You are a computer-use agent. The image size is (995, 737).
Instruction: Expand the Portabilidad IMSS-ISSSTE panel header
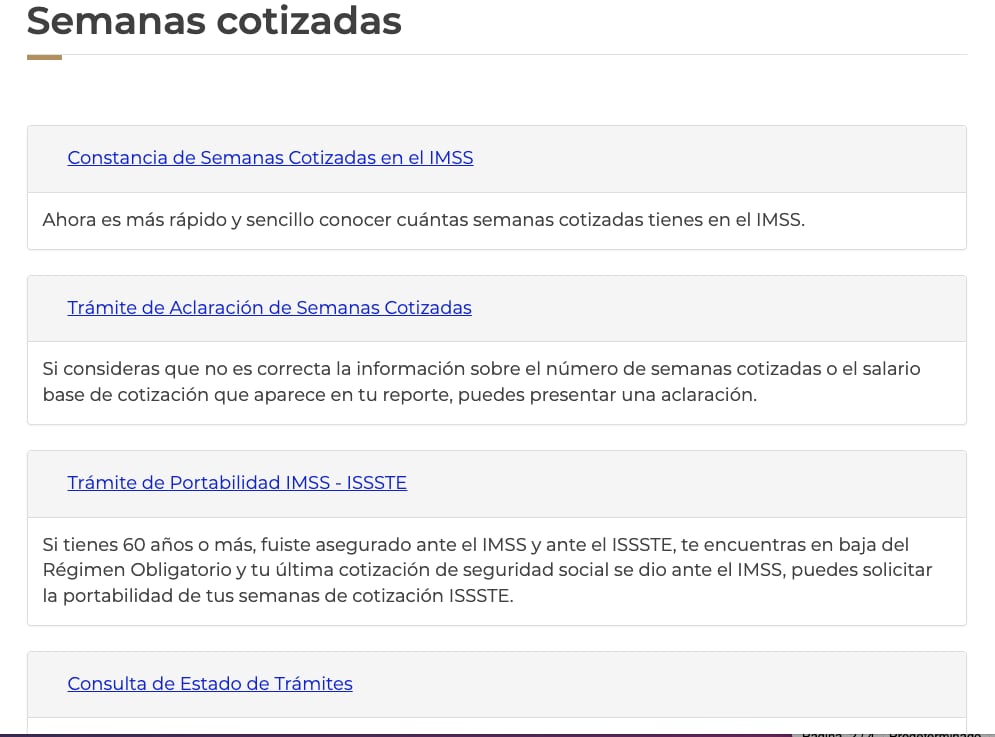(x=700, y=483)
